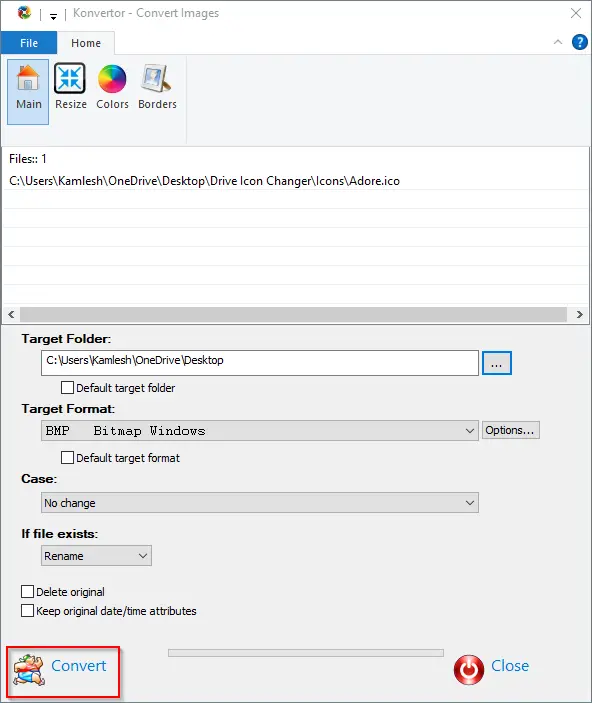Tick the Default target format checkbox
Image resolution: width=592 pixels, height=703 pixels.
click(67, 457)
